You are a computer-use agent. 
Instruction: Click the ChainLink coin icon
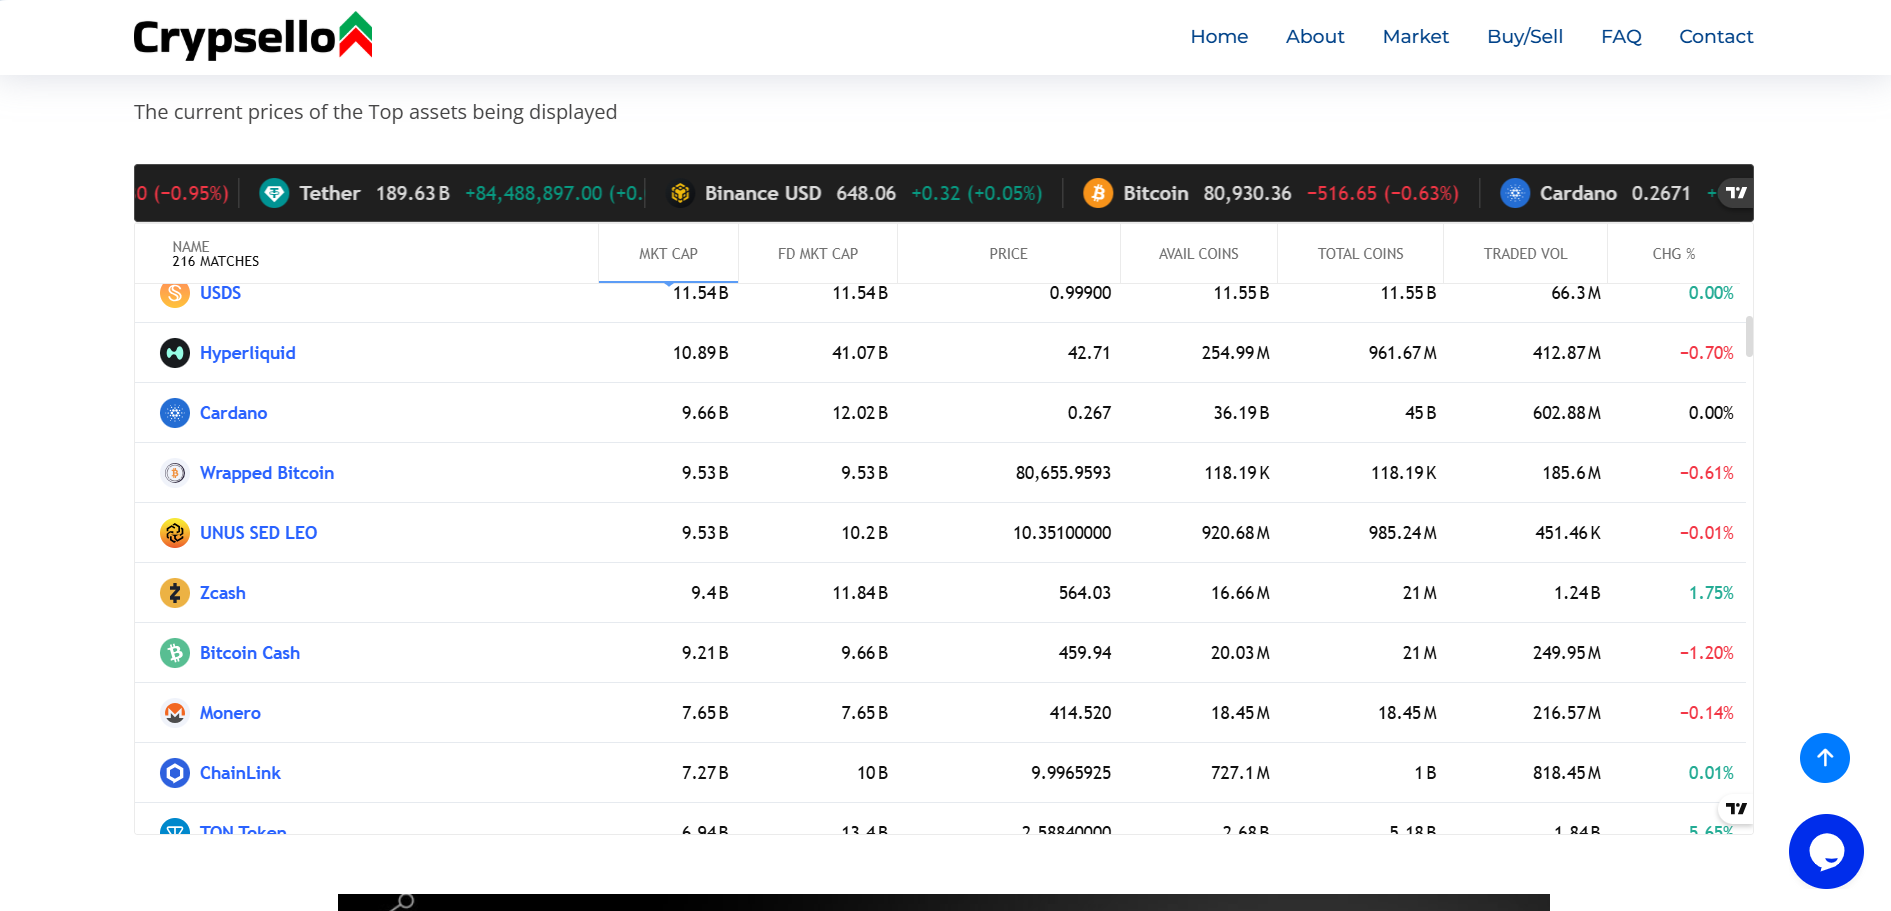[x=175, y=773]
